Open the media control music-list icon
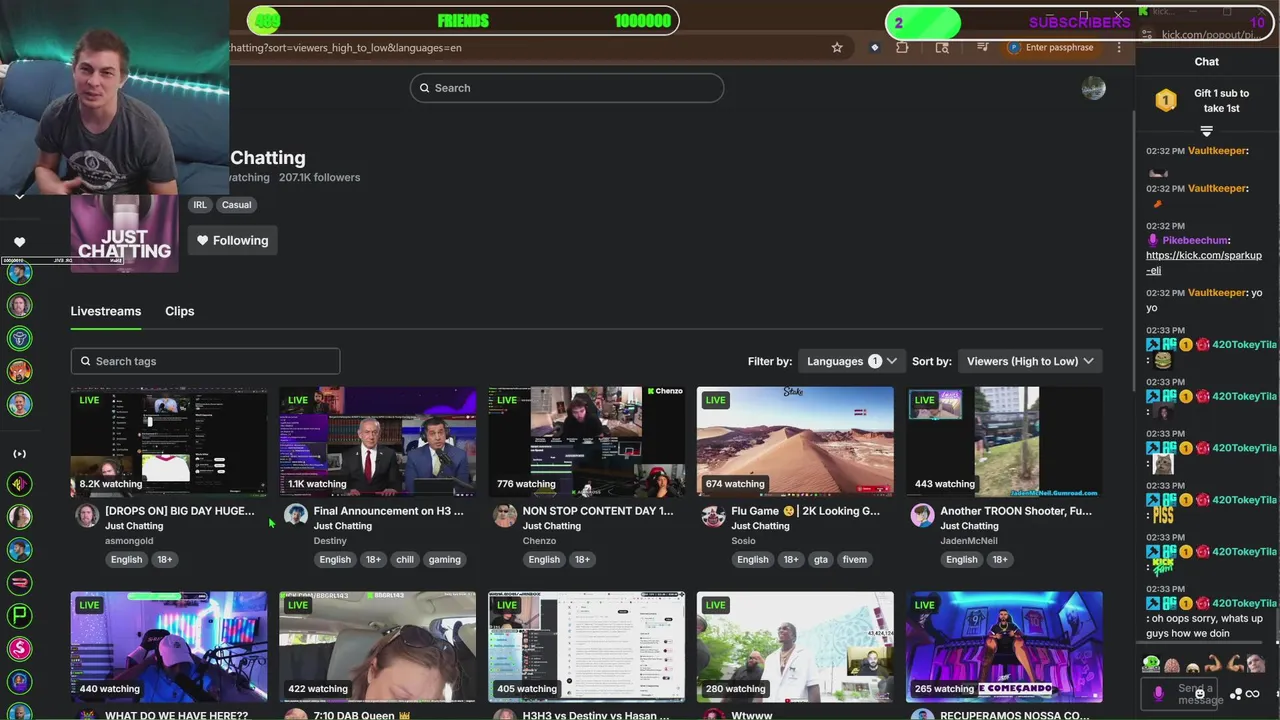1280x720 pixels. point(983,47)
